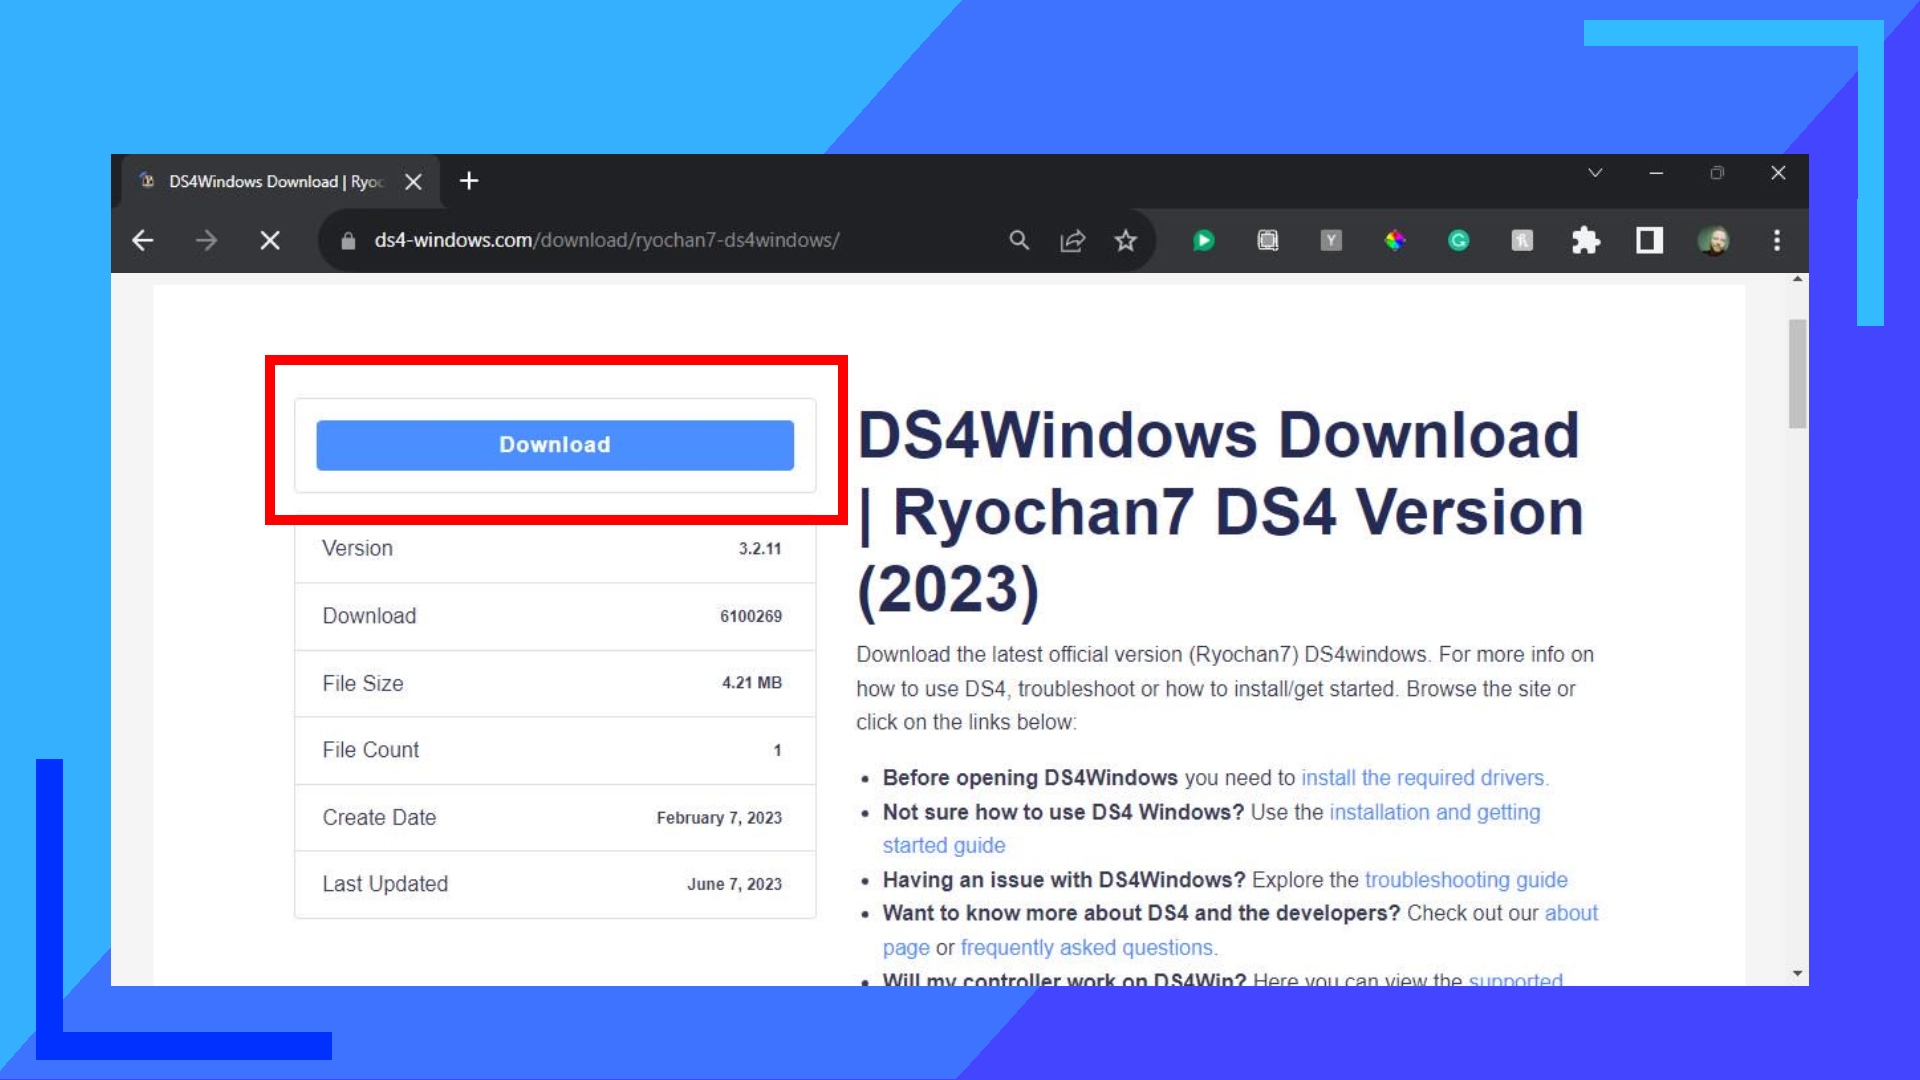Screen dimensions: 1920x1080
Task: Click the page vertical scrollbar thumb
Action: (x=1797, y=373)
